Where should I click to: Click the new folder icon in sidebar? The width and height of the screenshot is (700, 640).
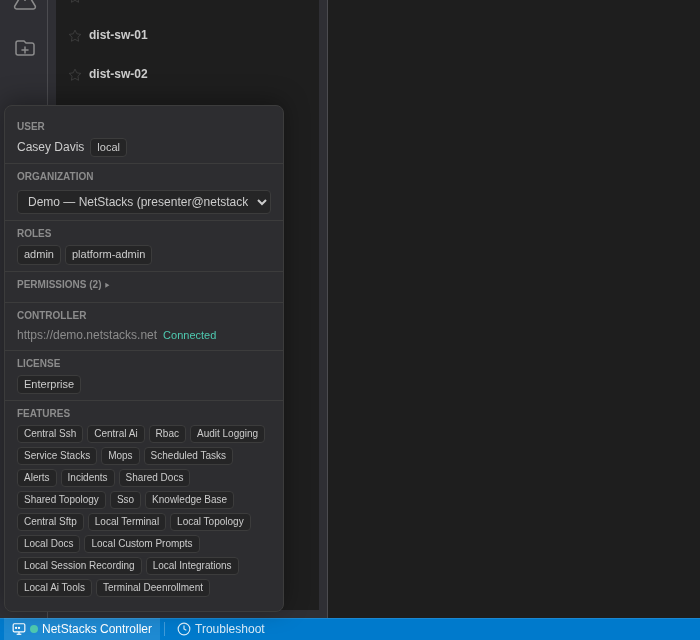25,48
